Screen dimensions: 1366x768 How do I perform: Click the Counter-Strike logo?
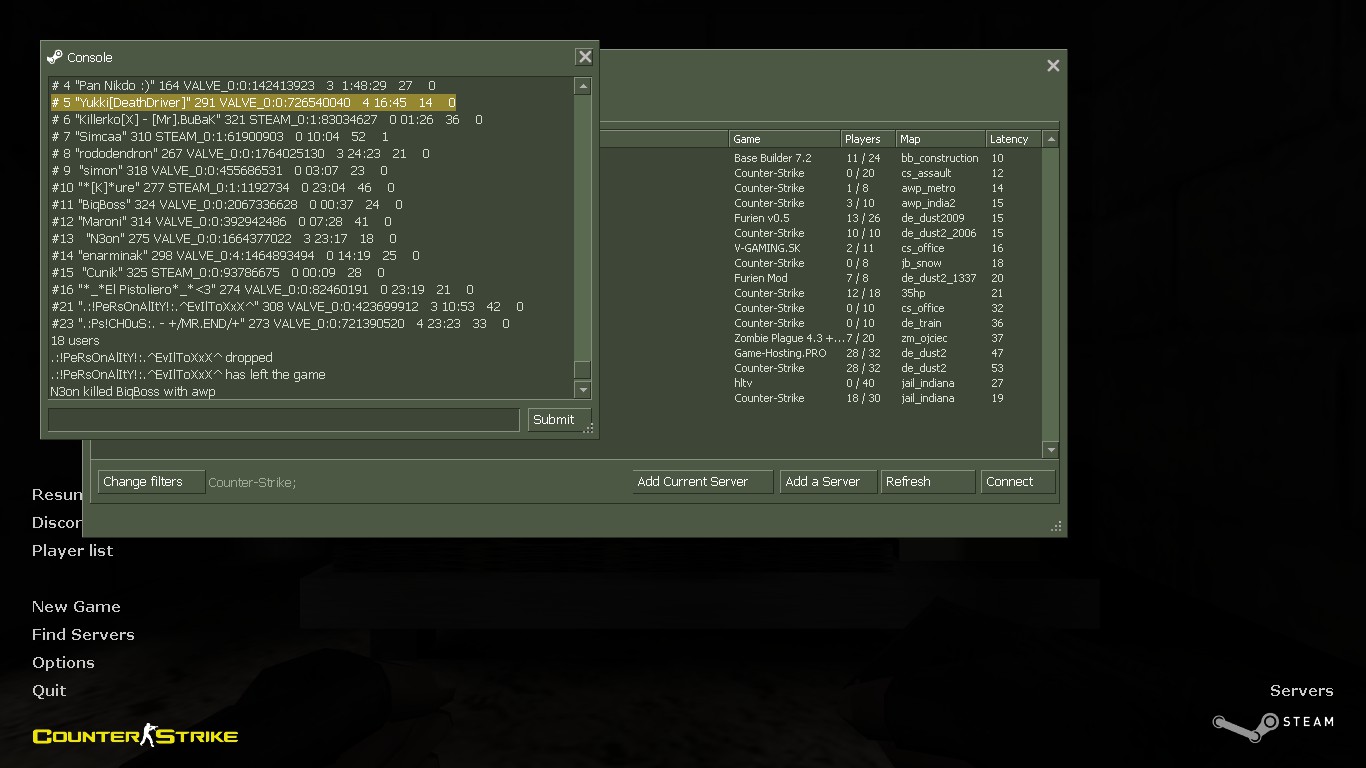pos(135,737)
